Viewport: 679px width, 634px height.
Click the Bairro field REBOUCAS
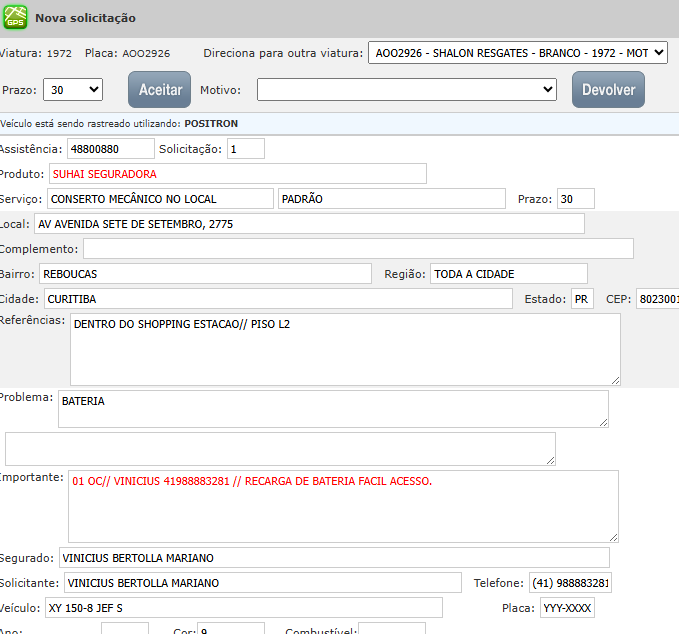coord(205,274)
